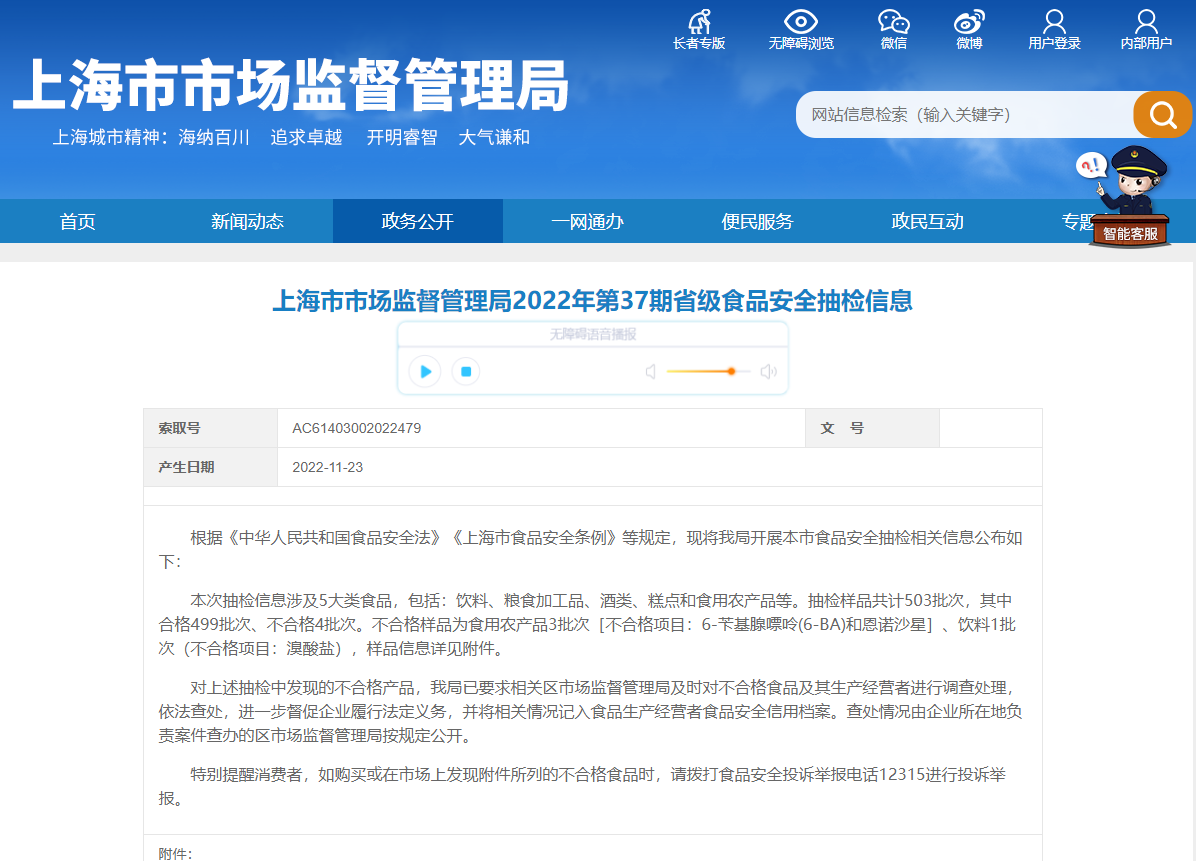
Task: Go to the 首页 home tab
Action: [78, 222]
